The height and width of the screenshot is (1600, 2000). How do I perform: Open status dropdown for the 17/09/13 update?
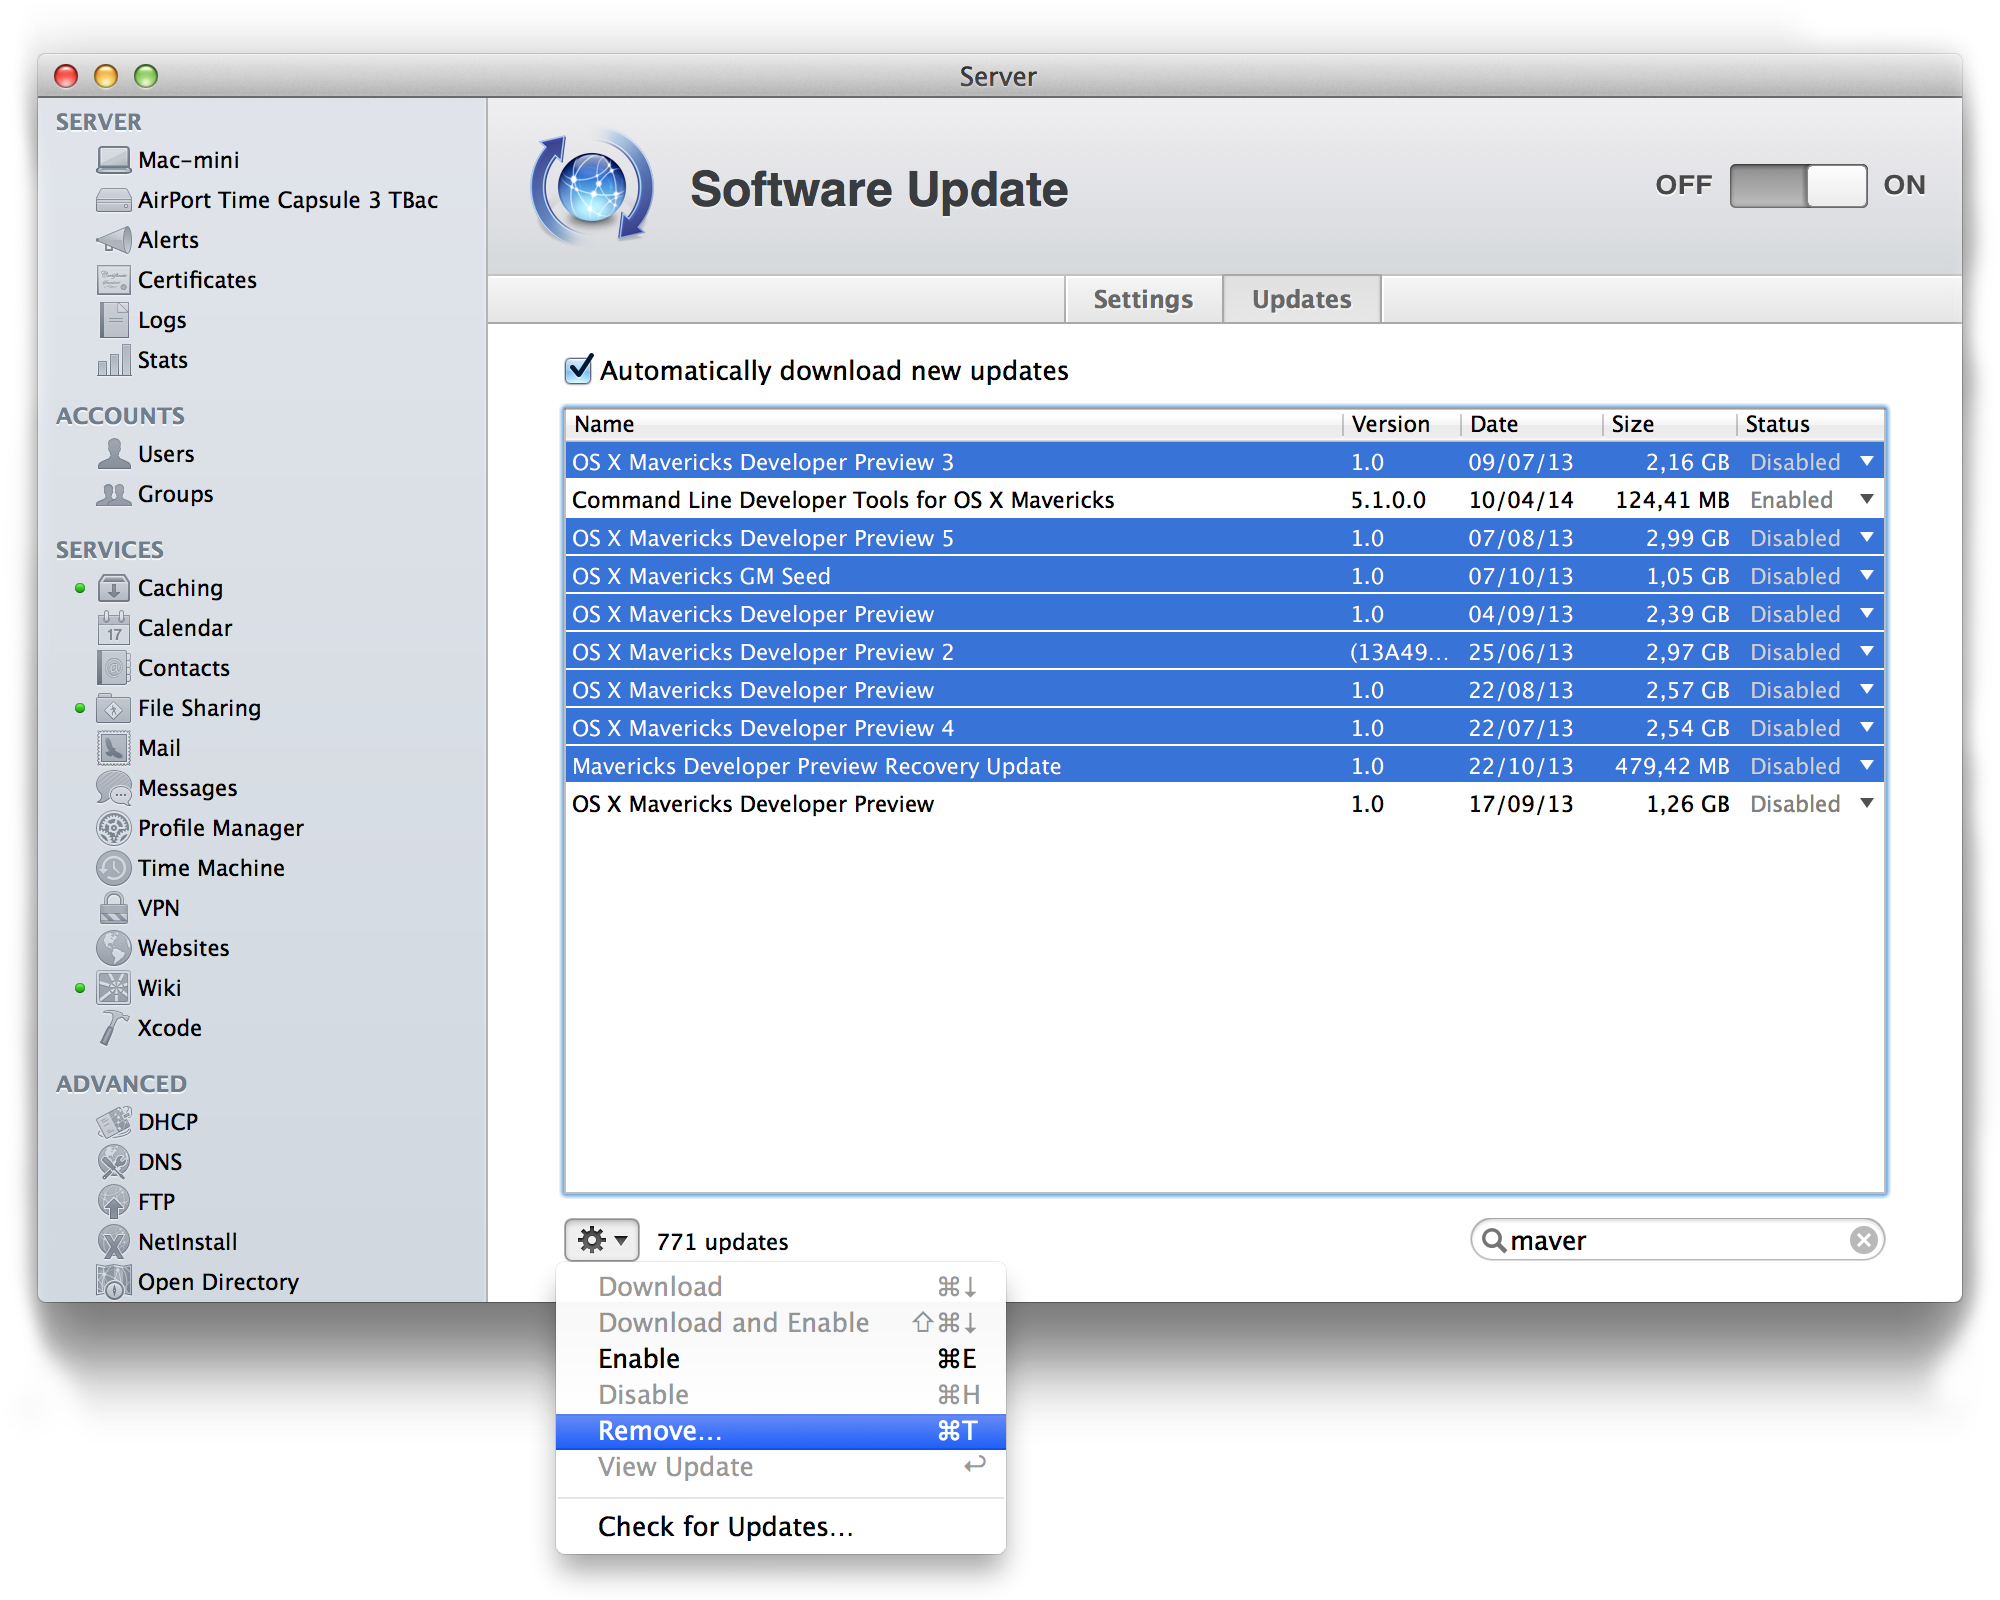pos(1867,804)
